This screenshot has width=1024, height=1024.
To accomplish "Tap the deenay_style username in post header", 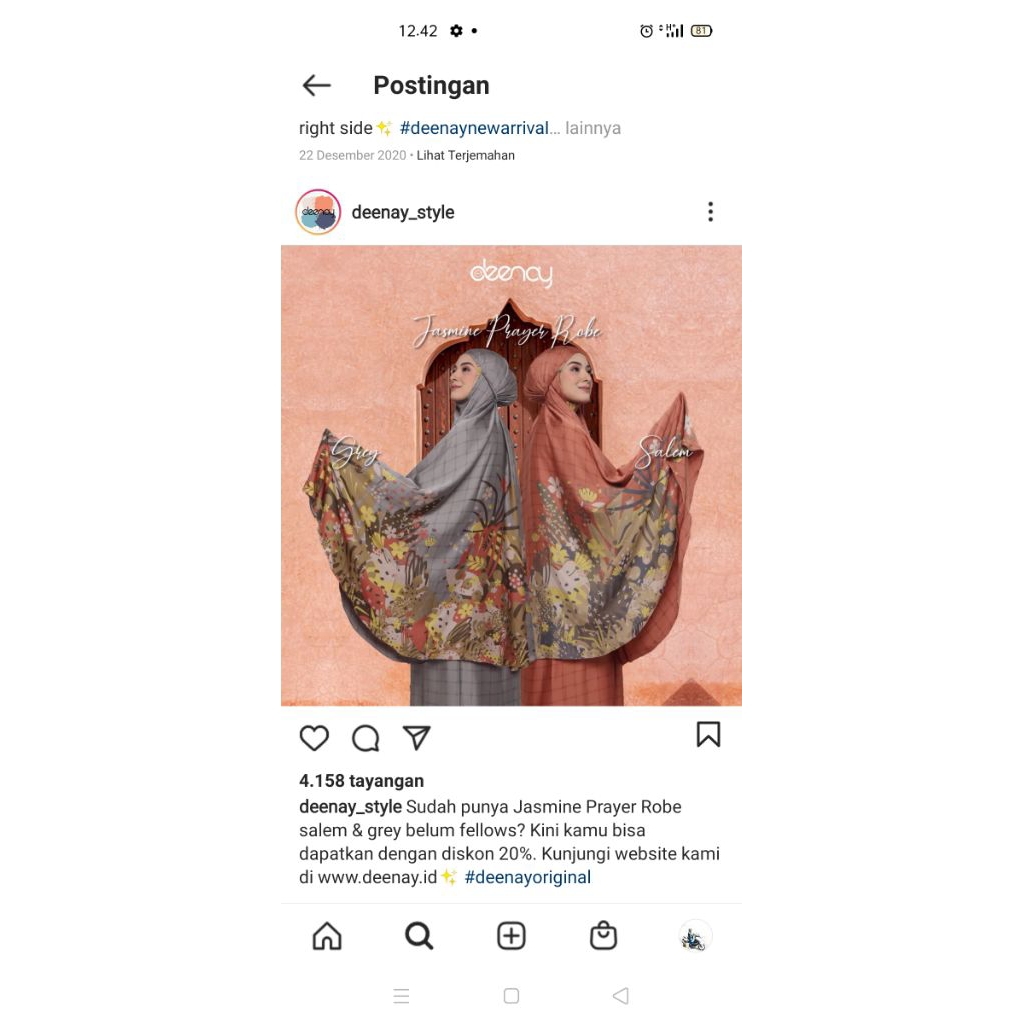I will 403,212.
